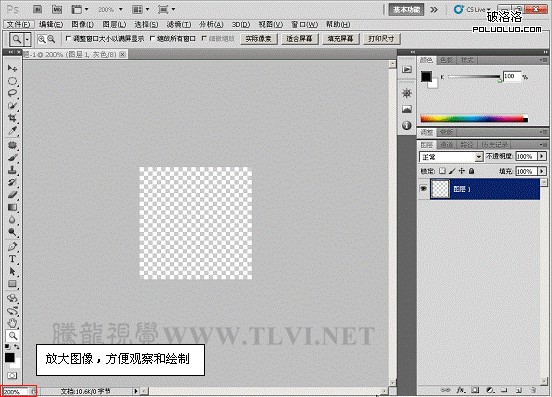This screenshot has height=397, width=552.
Task: Select the 3D Camera Rotate tool
Action: click(x=12, y=311)
